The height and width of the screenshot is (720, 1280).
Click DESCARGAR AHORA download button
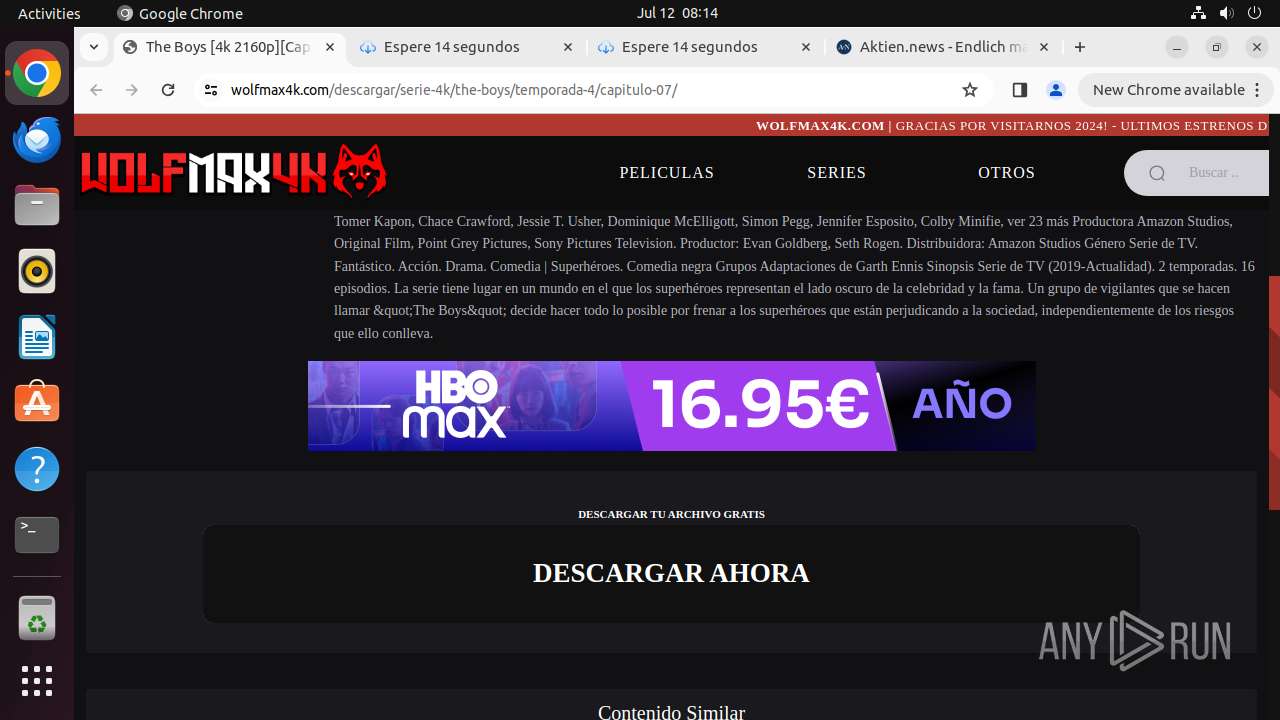671,573
